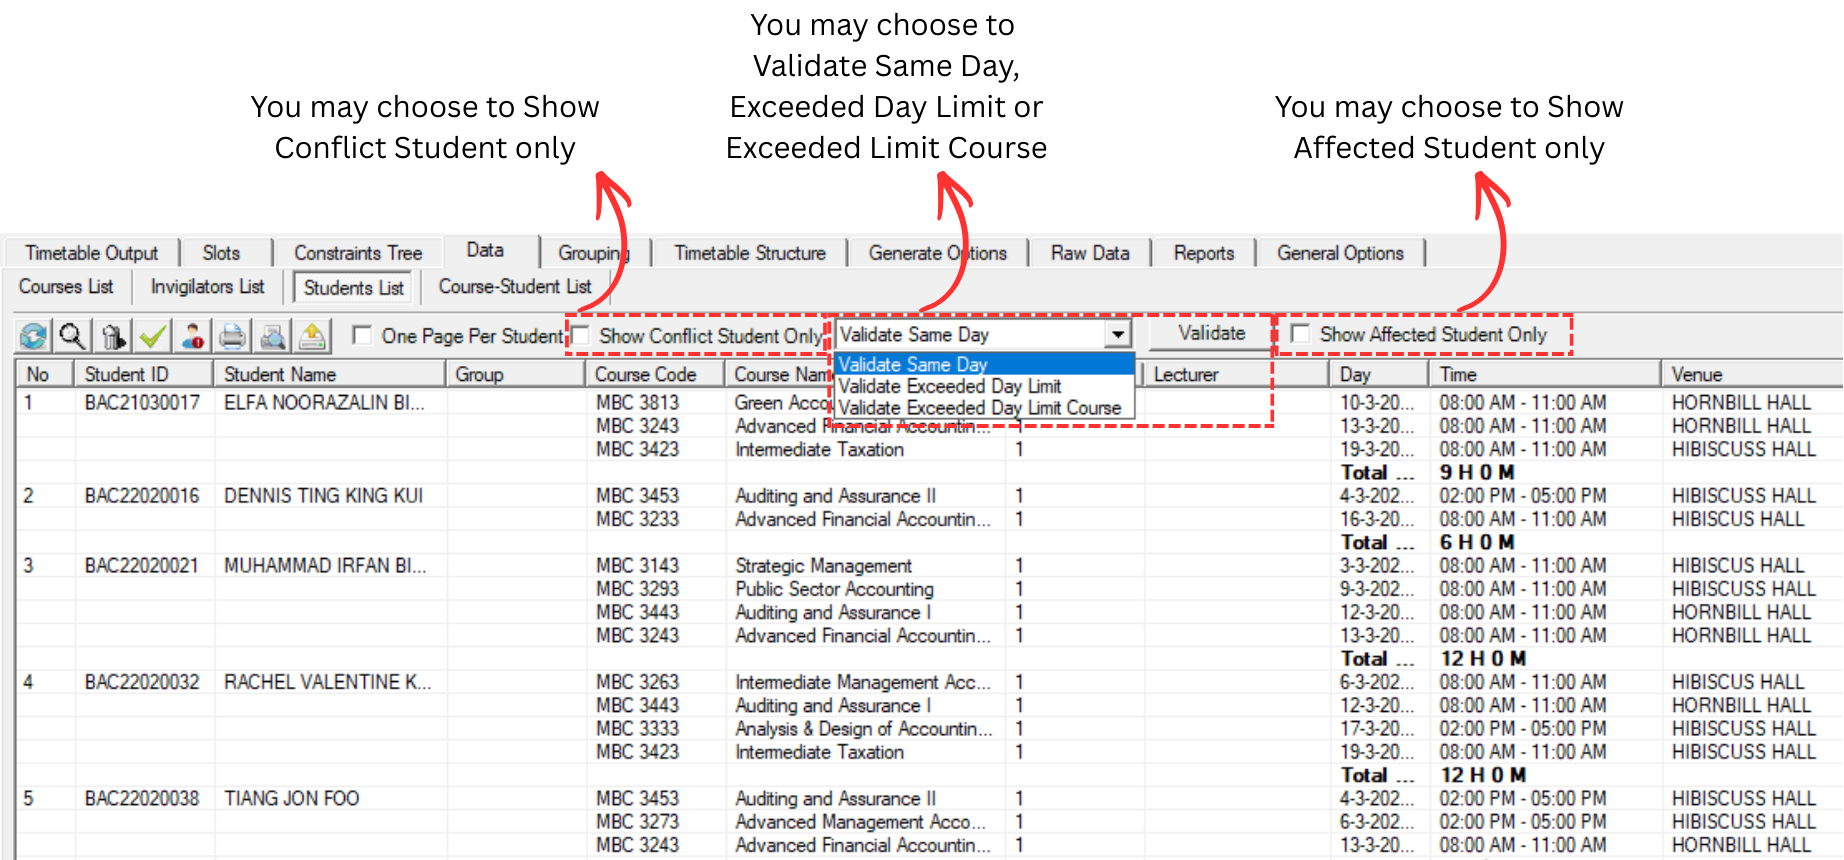This screenshot has width=1844, height=860.
Task: Click the Validate button
Action: click(1211, 333)
